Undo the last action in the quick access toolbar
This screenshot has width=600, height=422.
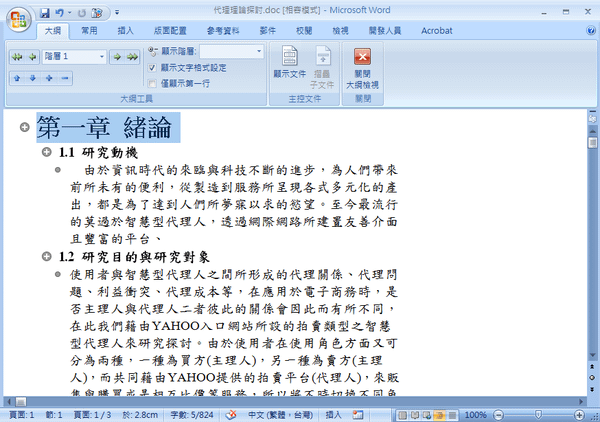tap(59, 13)
